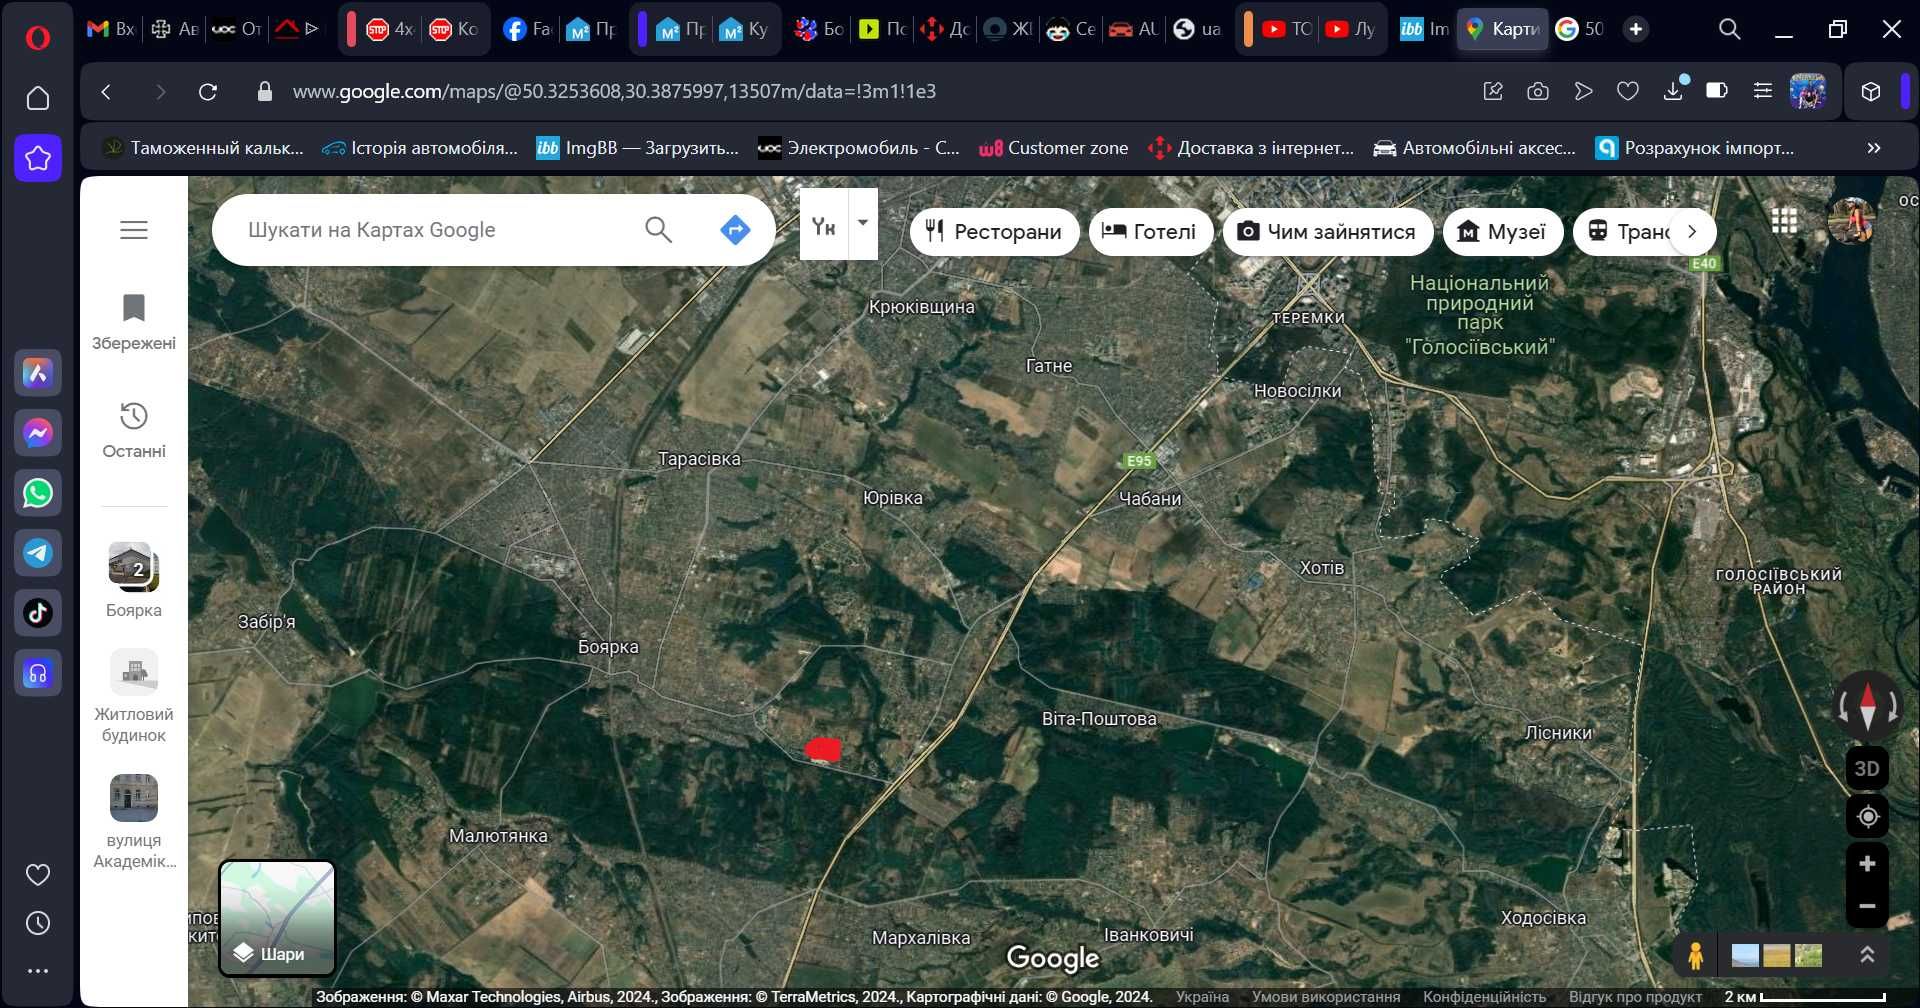Expand input tools dropdown arrow
Image resolution: width=1920 pixels, height=1008 pixels.
tap(863, 224)
